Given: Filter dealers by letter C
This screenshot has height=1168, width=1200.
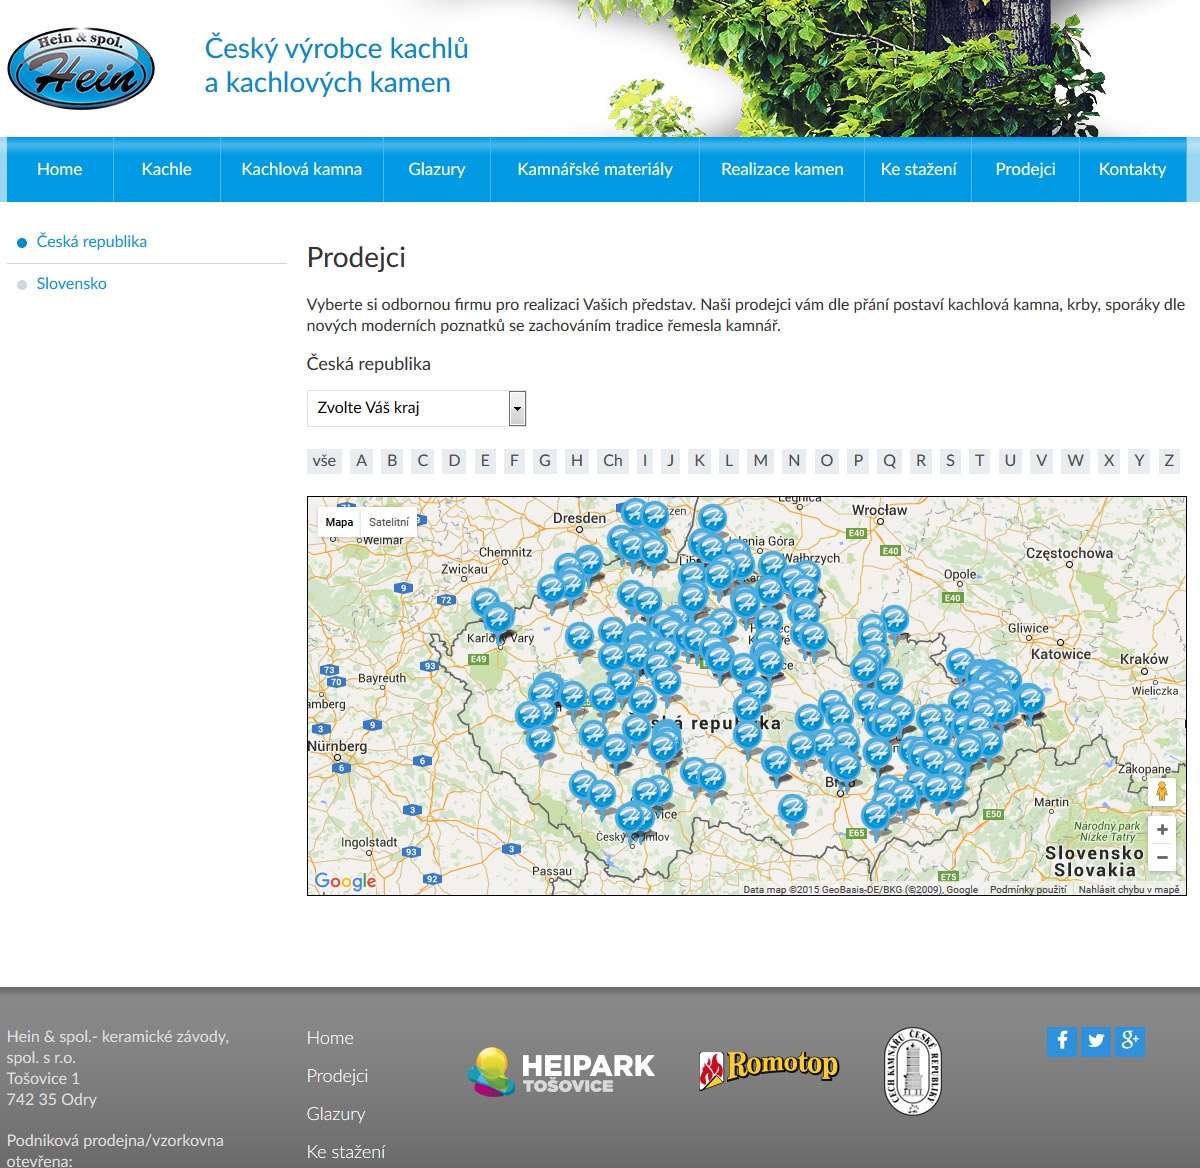Looking at the screenshot, I should click(423, 461).
